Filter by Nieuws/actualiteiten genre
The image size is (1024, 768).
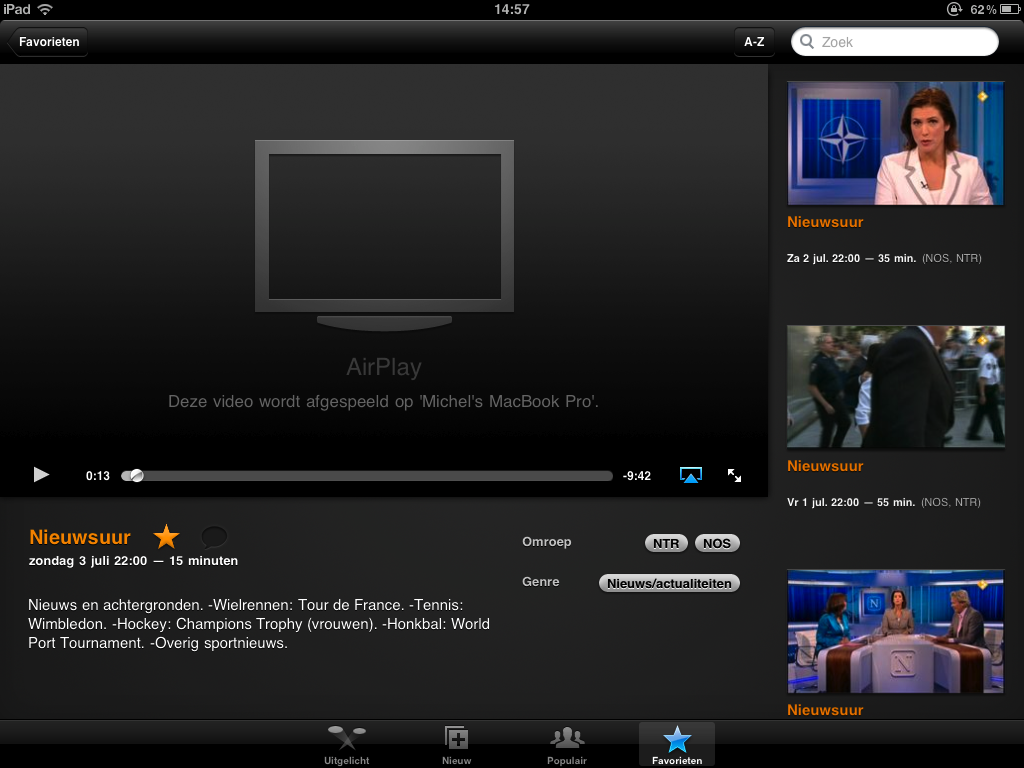(x=669, y=583)
